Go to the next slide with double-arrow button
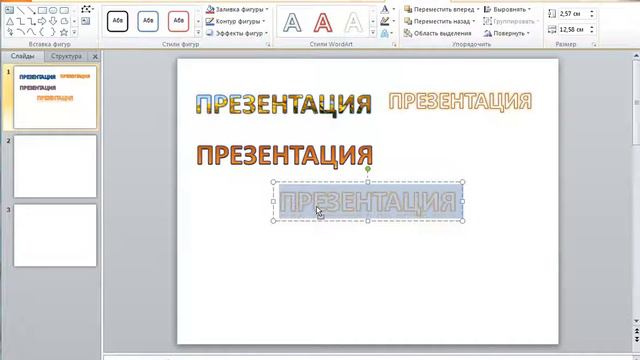 (x=636, y=339)
